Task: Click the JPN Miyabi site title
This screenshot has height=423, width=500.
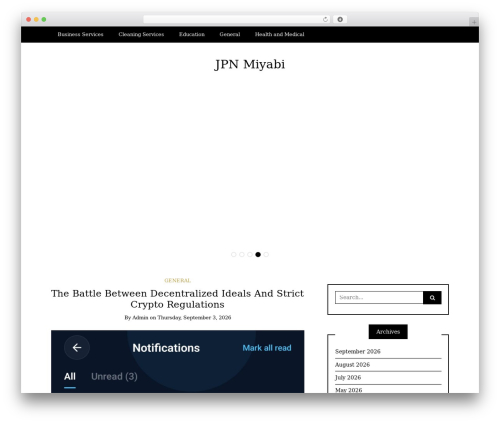Action: pos(250,64)
